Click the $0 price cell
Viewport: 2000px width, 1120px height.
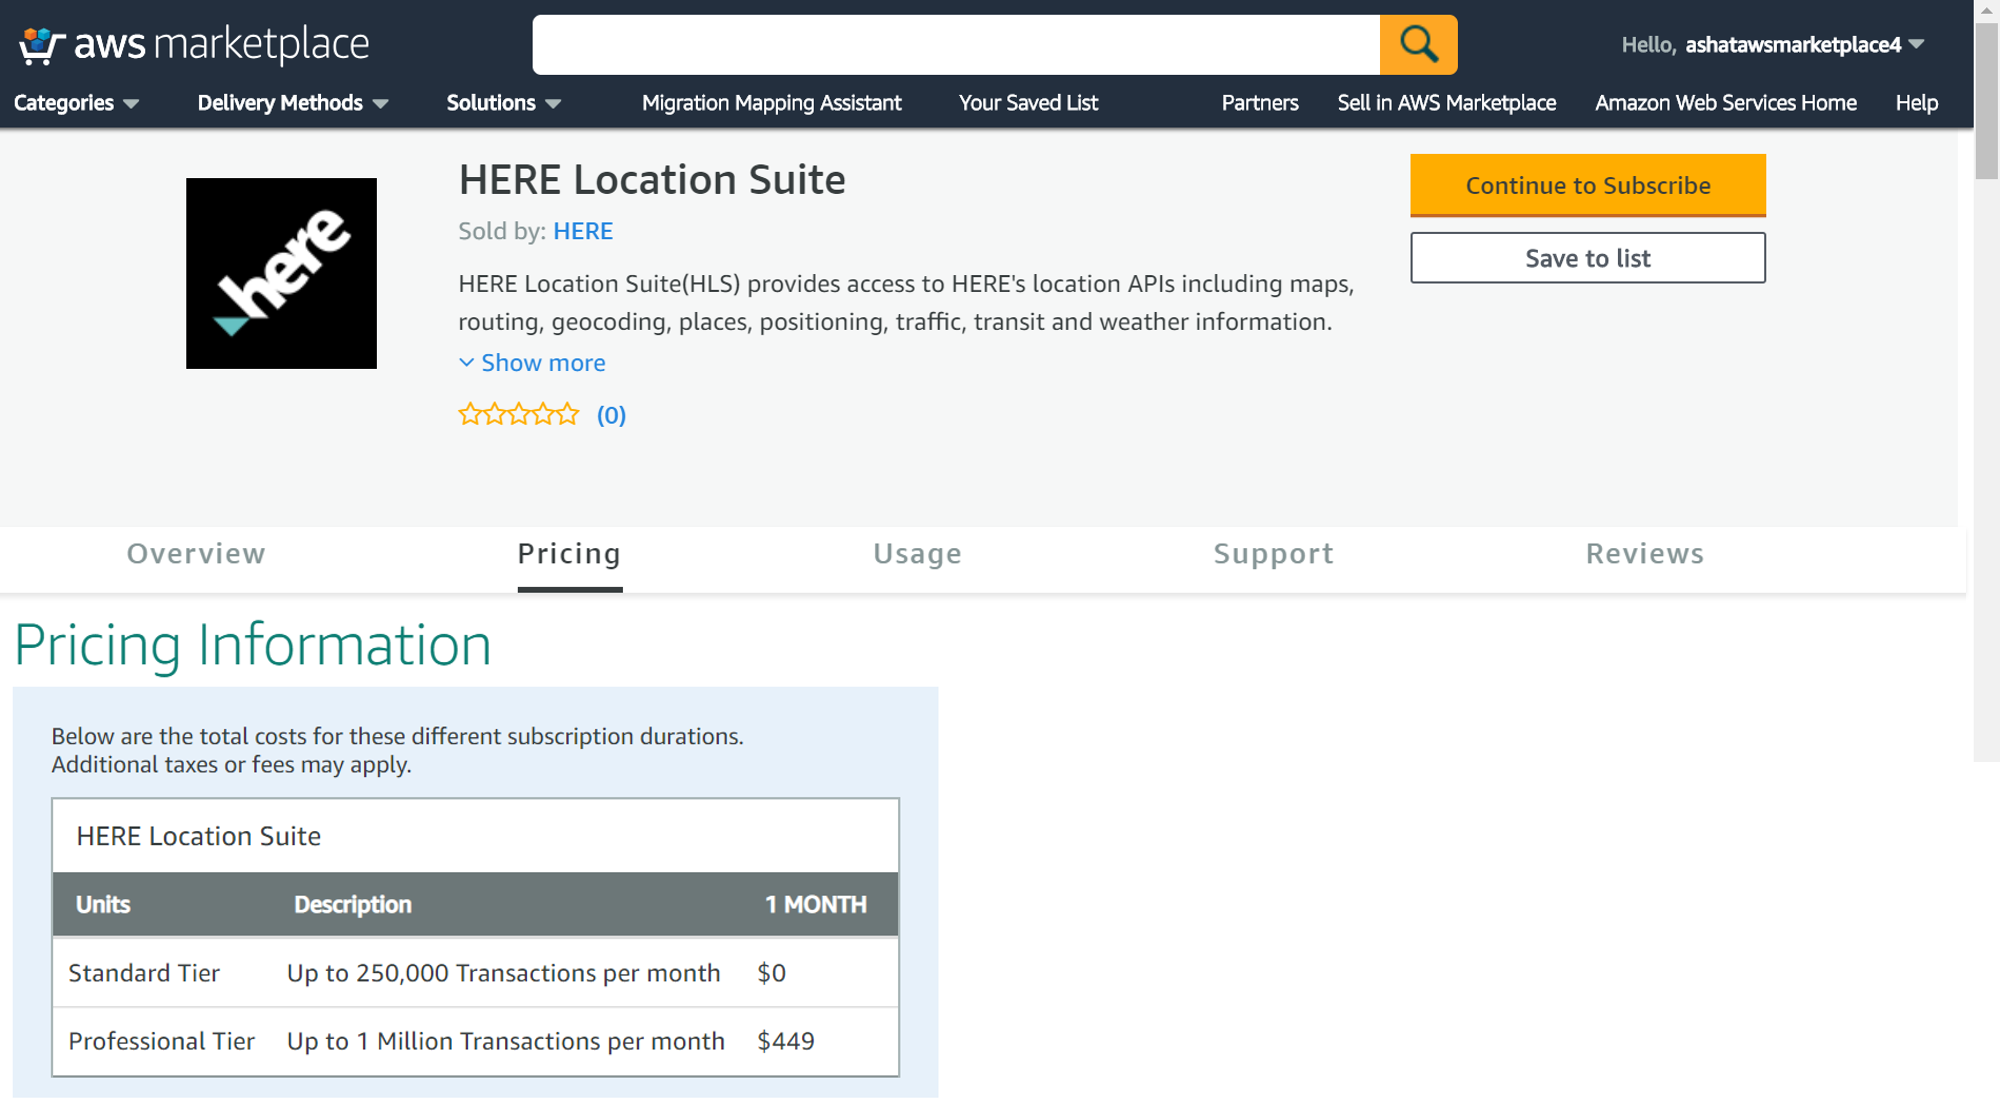click(x=771, y=973)
